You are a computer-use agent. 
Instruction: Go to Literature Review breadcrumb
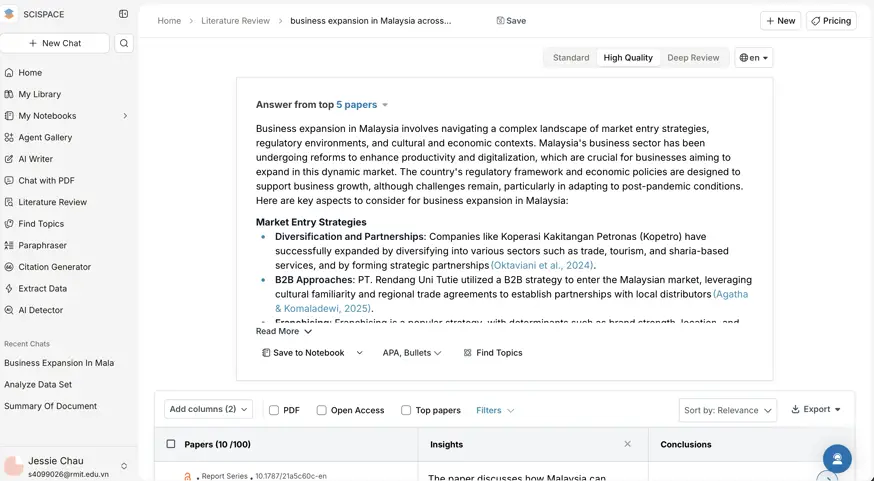tap(235, 21)
